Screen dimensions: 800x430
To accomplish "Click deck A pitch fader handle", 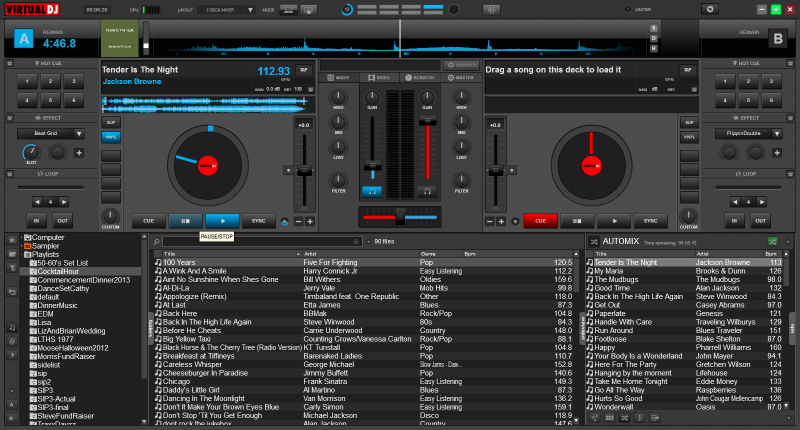I will [x=304, y=171].
